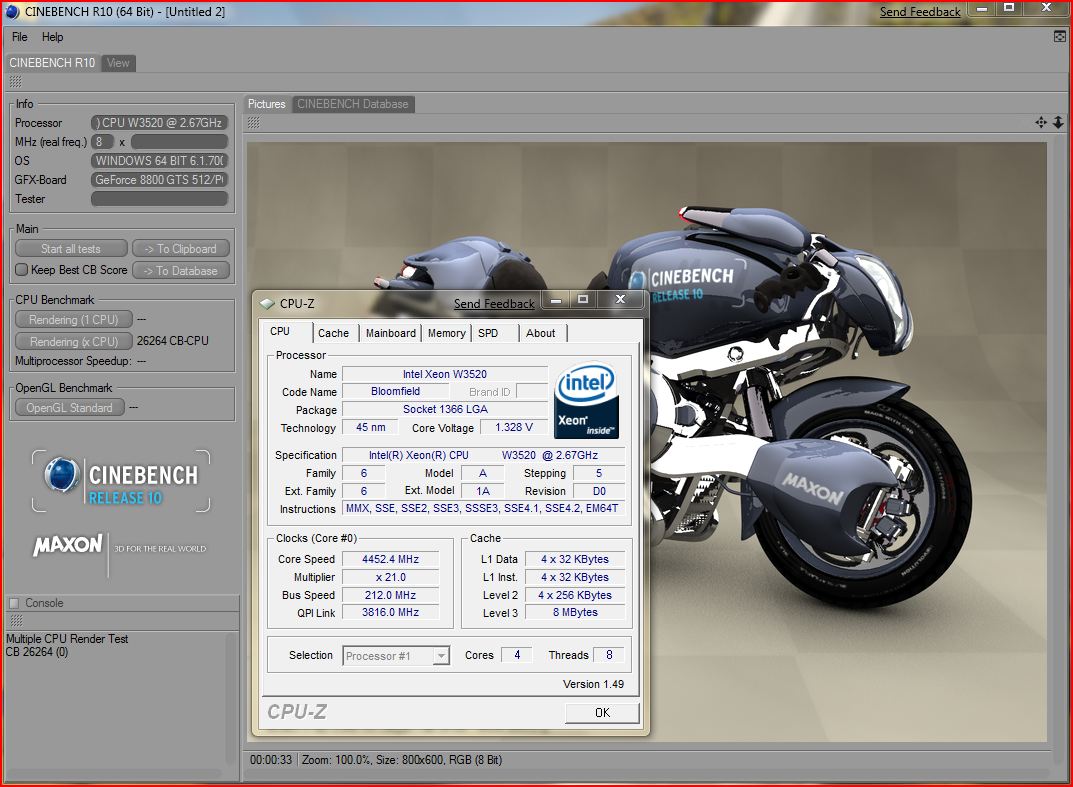Click the Cores value 4

click(517, 655)
